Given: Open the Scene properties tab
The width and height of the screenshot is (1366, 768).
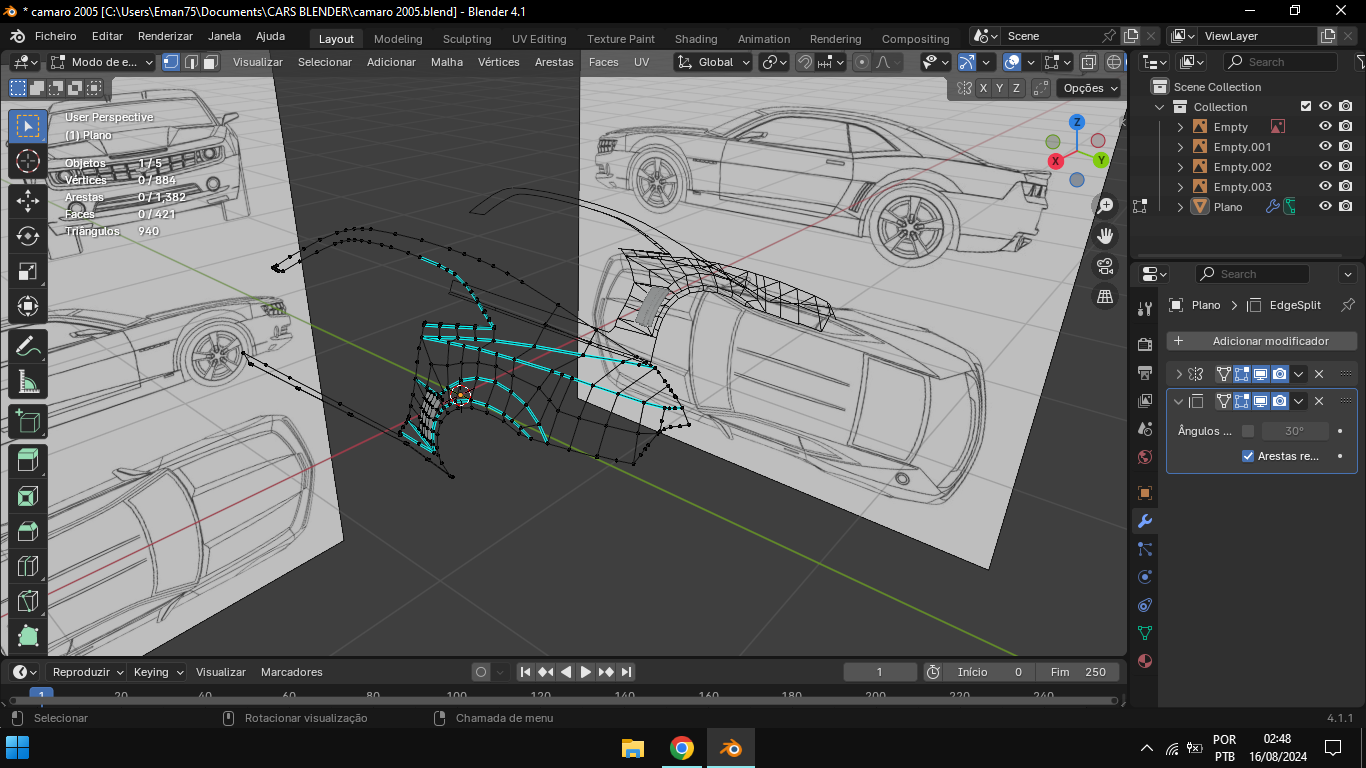Looking at the screenshot, I should (1145, 429).
